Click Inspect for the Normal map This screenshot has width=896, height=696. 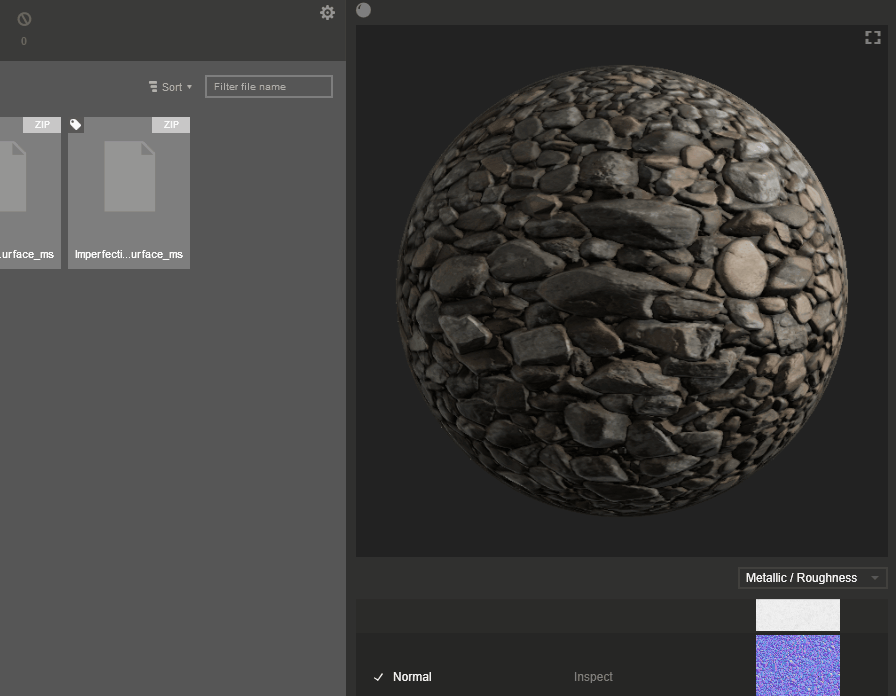[x=593, y=677]
